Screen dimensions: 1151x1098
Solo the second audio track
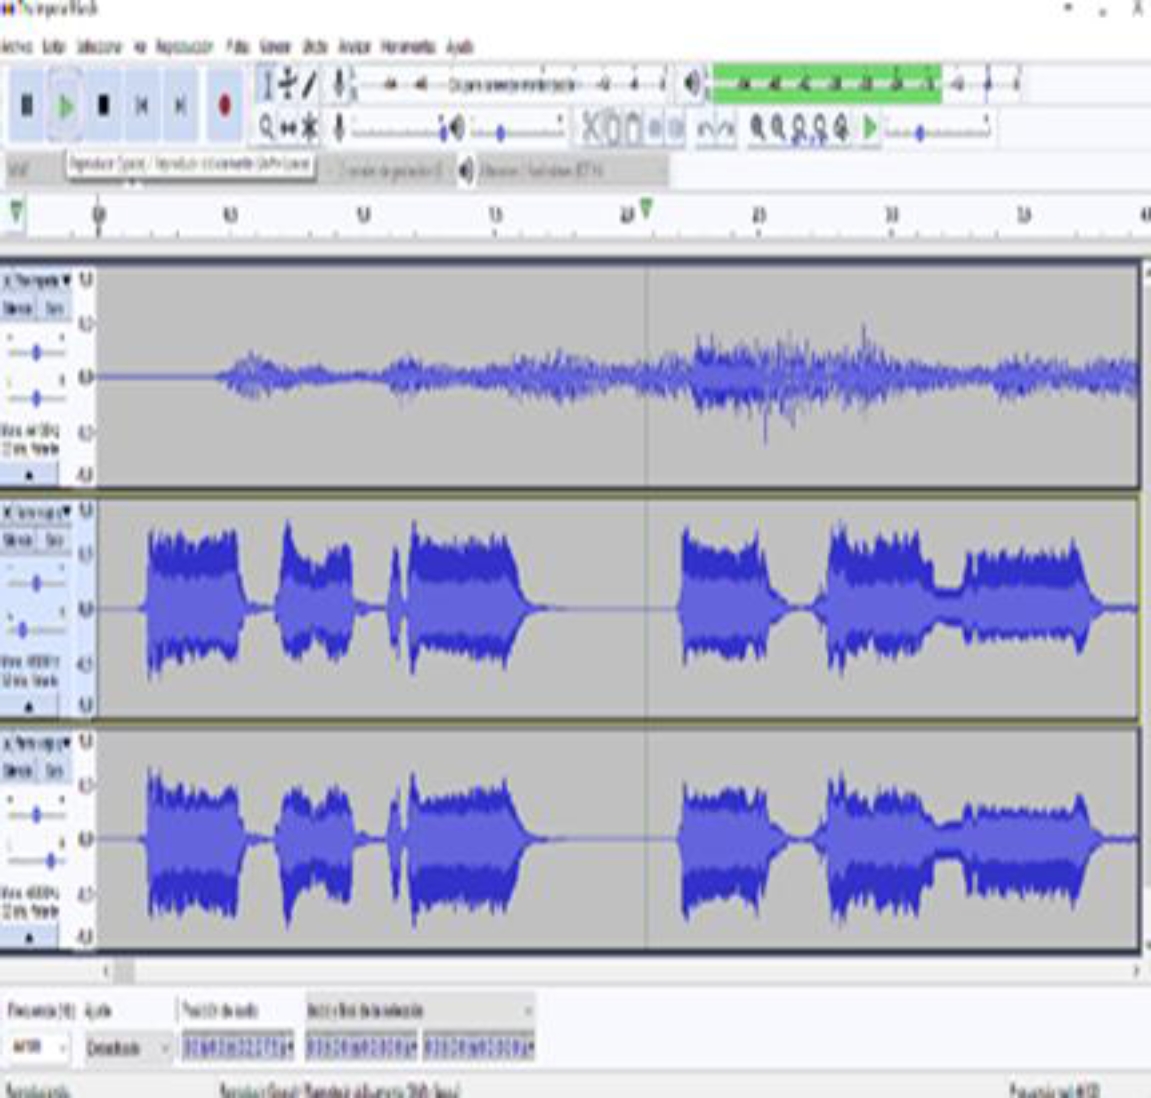click(x=54, y=540)
